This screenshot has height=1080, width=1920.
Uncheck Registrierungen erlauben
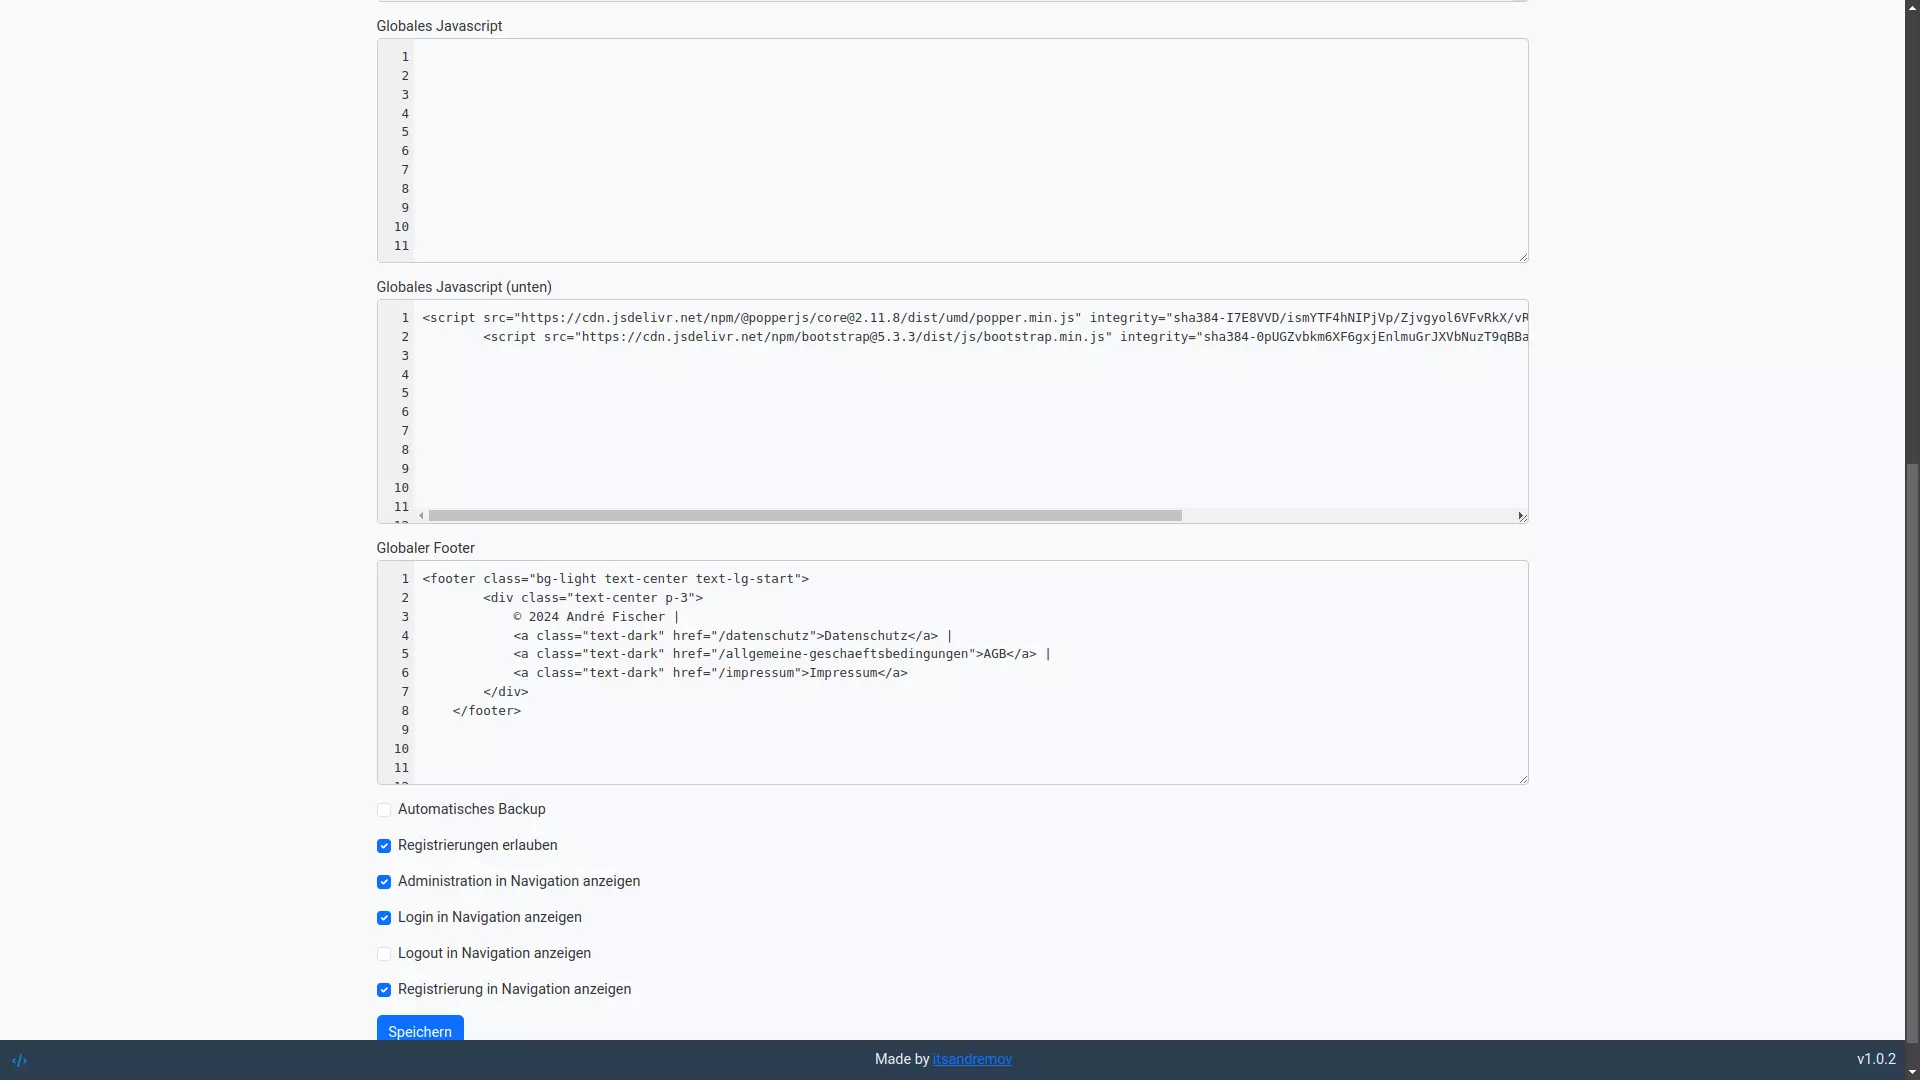[x=384, y=846]
